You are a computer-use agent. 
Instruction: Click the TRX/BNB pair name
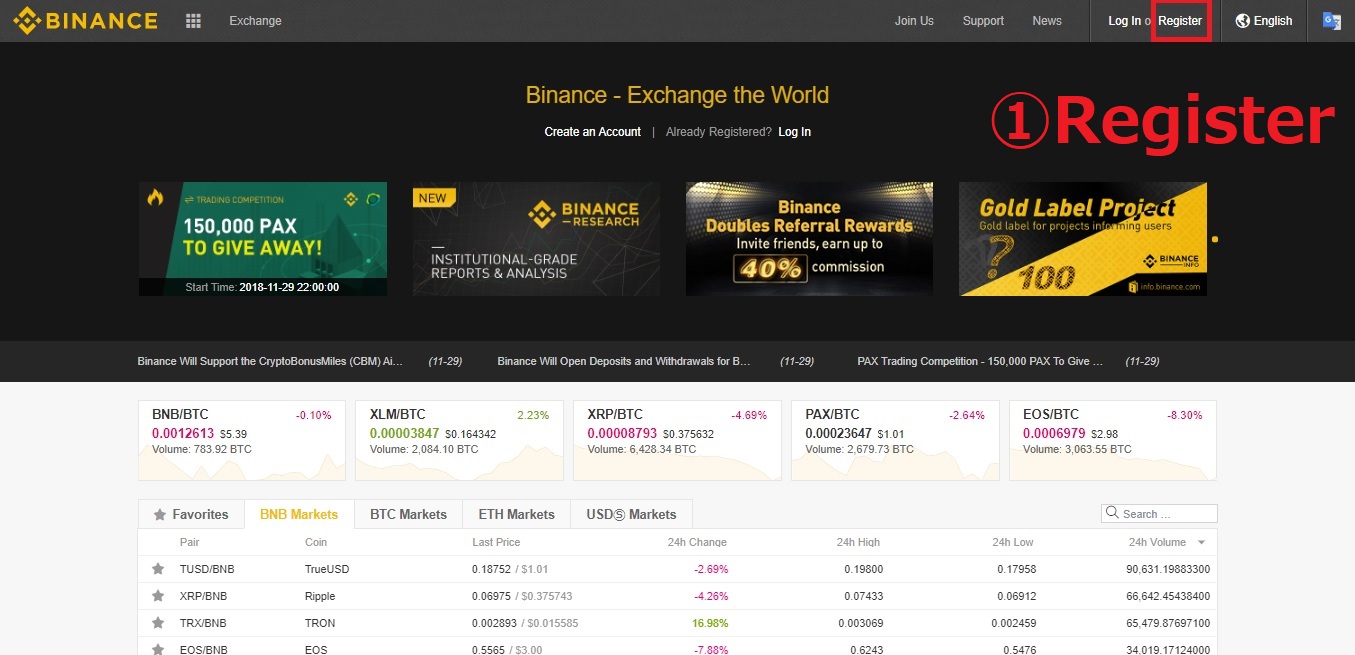coord(203,623)
